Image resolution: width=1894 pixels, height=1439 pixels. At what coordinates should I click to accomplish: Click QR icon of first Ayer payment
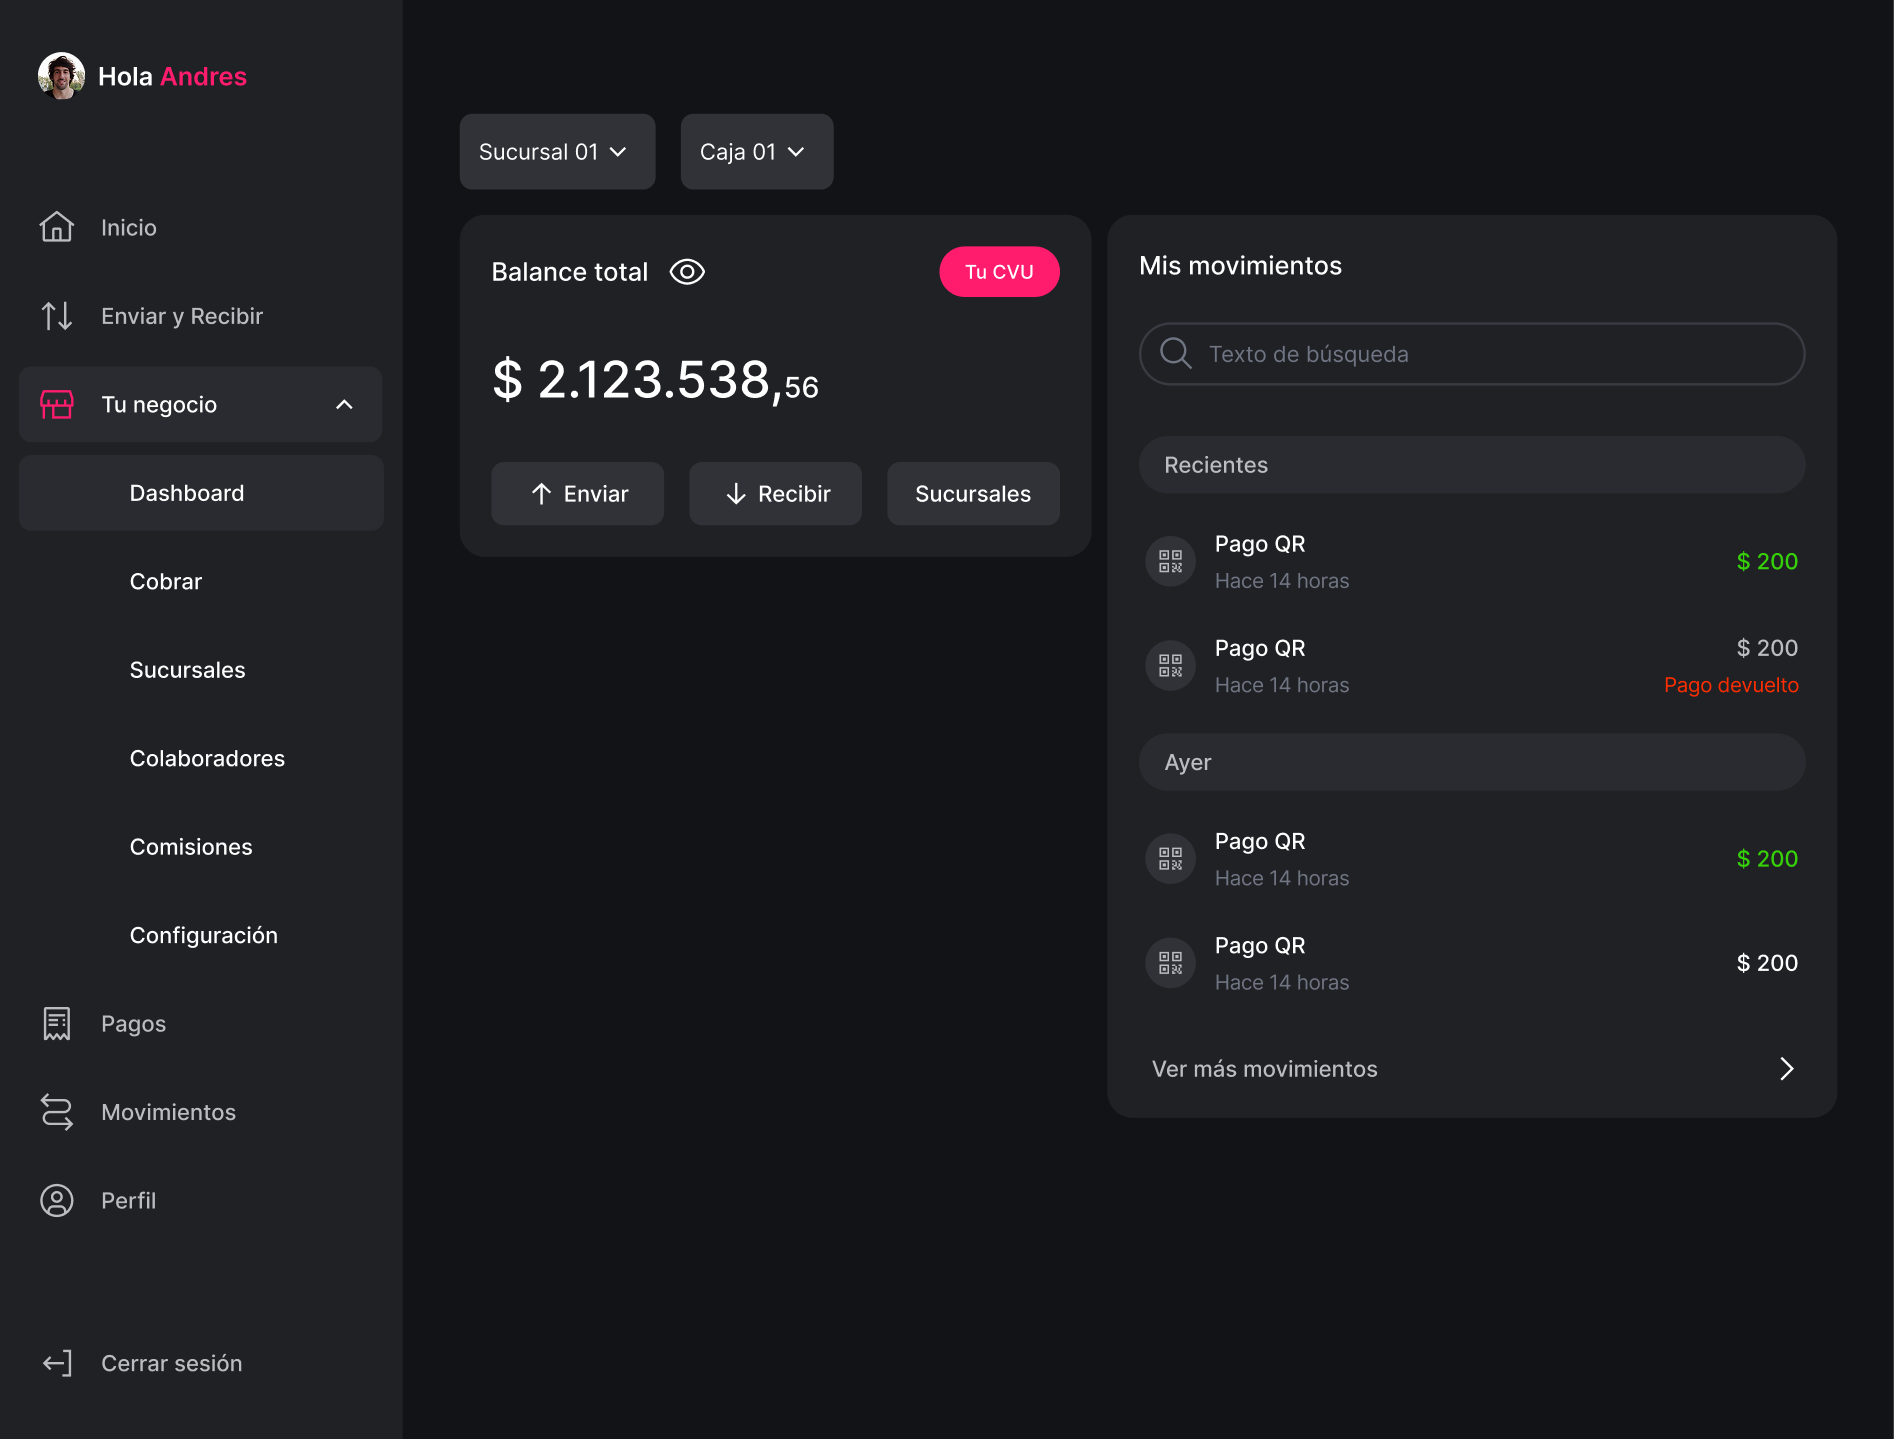tap(1170, 859)
